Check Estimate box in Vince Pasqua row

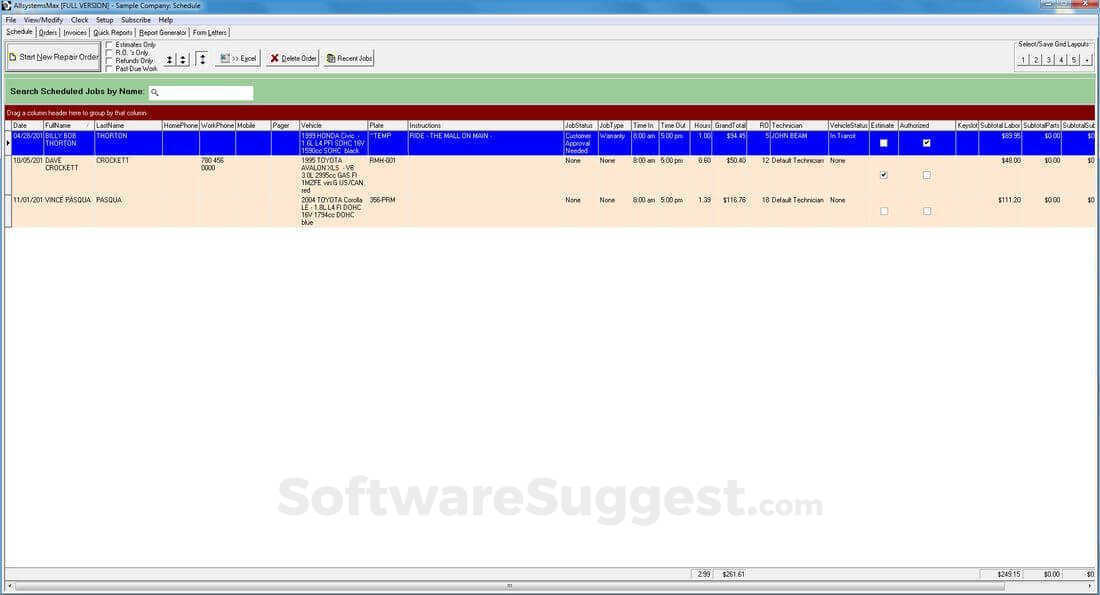click(x=884, y=211)
